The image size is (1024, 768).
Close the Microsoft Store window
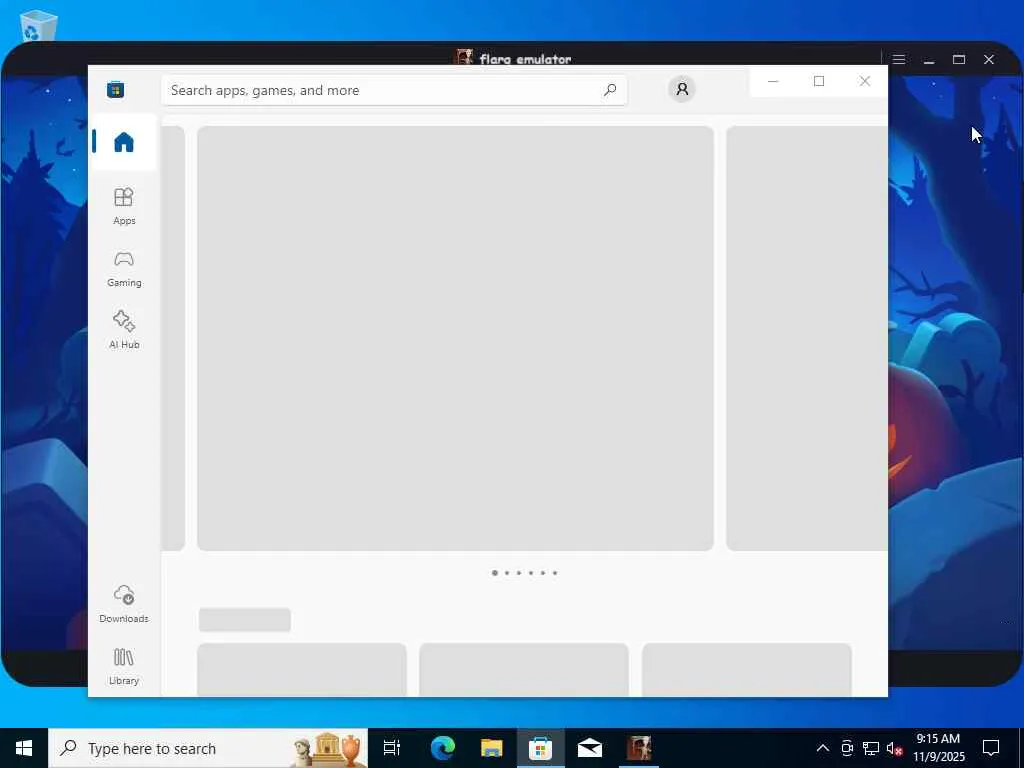coord(865,81)
